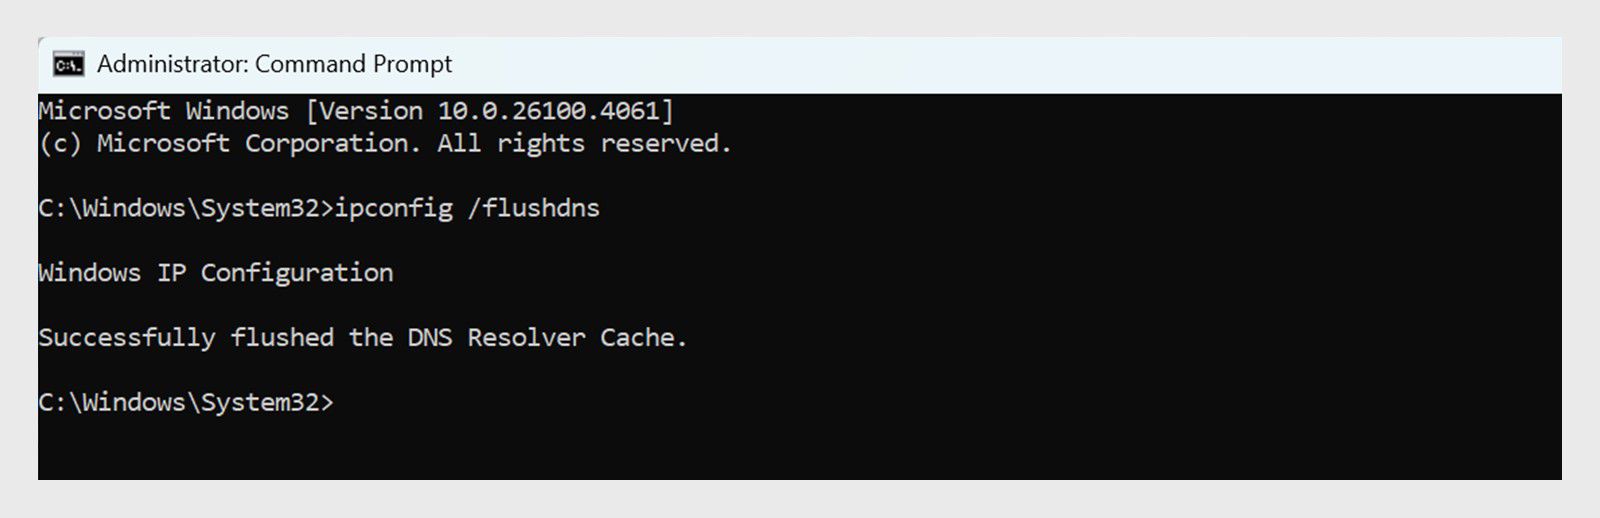1600x518 pixels.
Task: Click the "All rights reserved." text
Action: 584,144
